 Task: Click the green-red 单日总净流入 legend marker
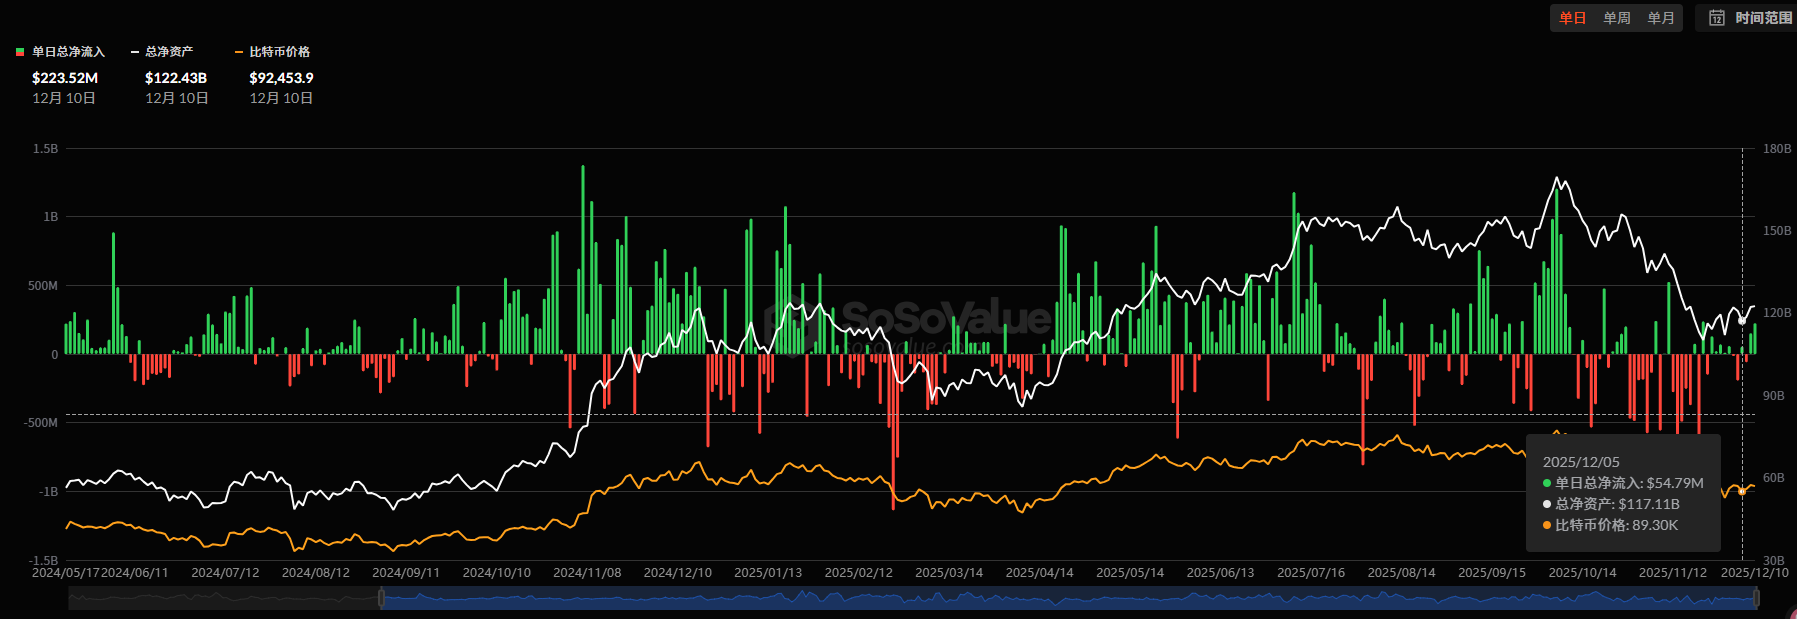[x=20, y=52]
